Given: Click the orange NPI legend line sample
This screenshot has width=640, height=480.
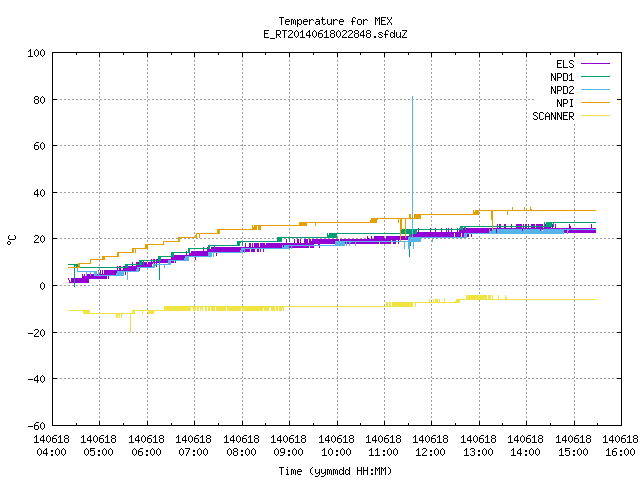Looking at the screenshot, I should click(x=595, y=102).
